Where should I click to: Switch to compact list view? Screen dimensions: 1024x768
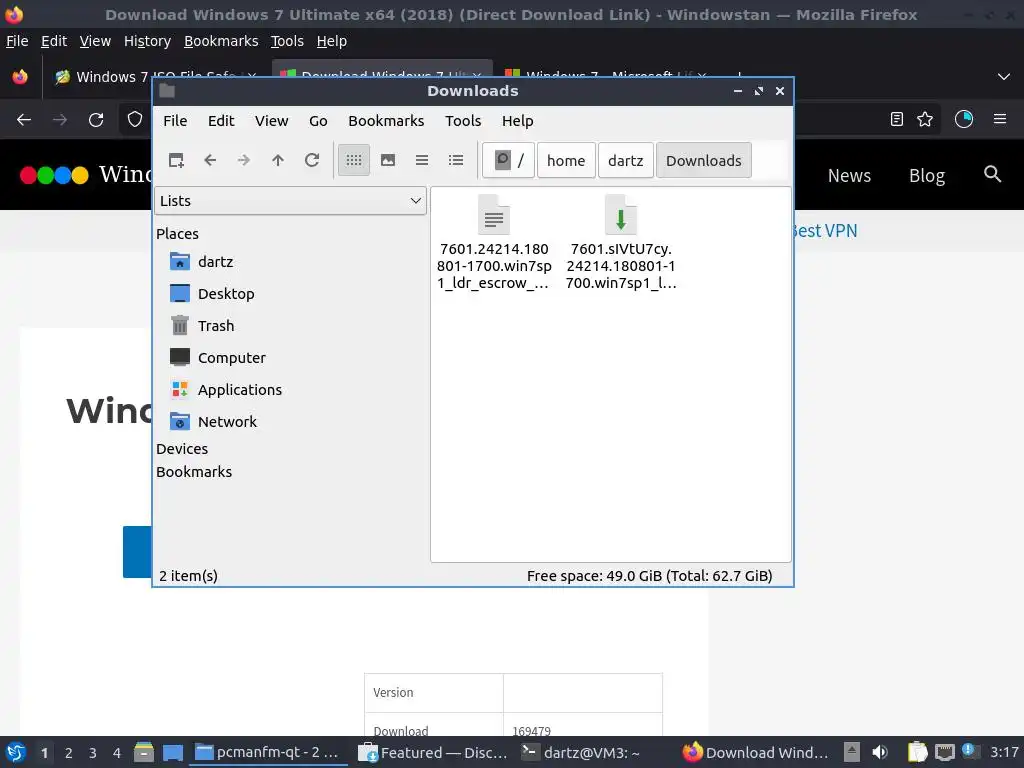click(x=422, y=161)
